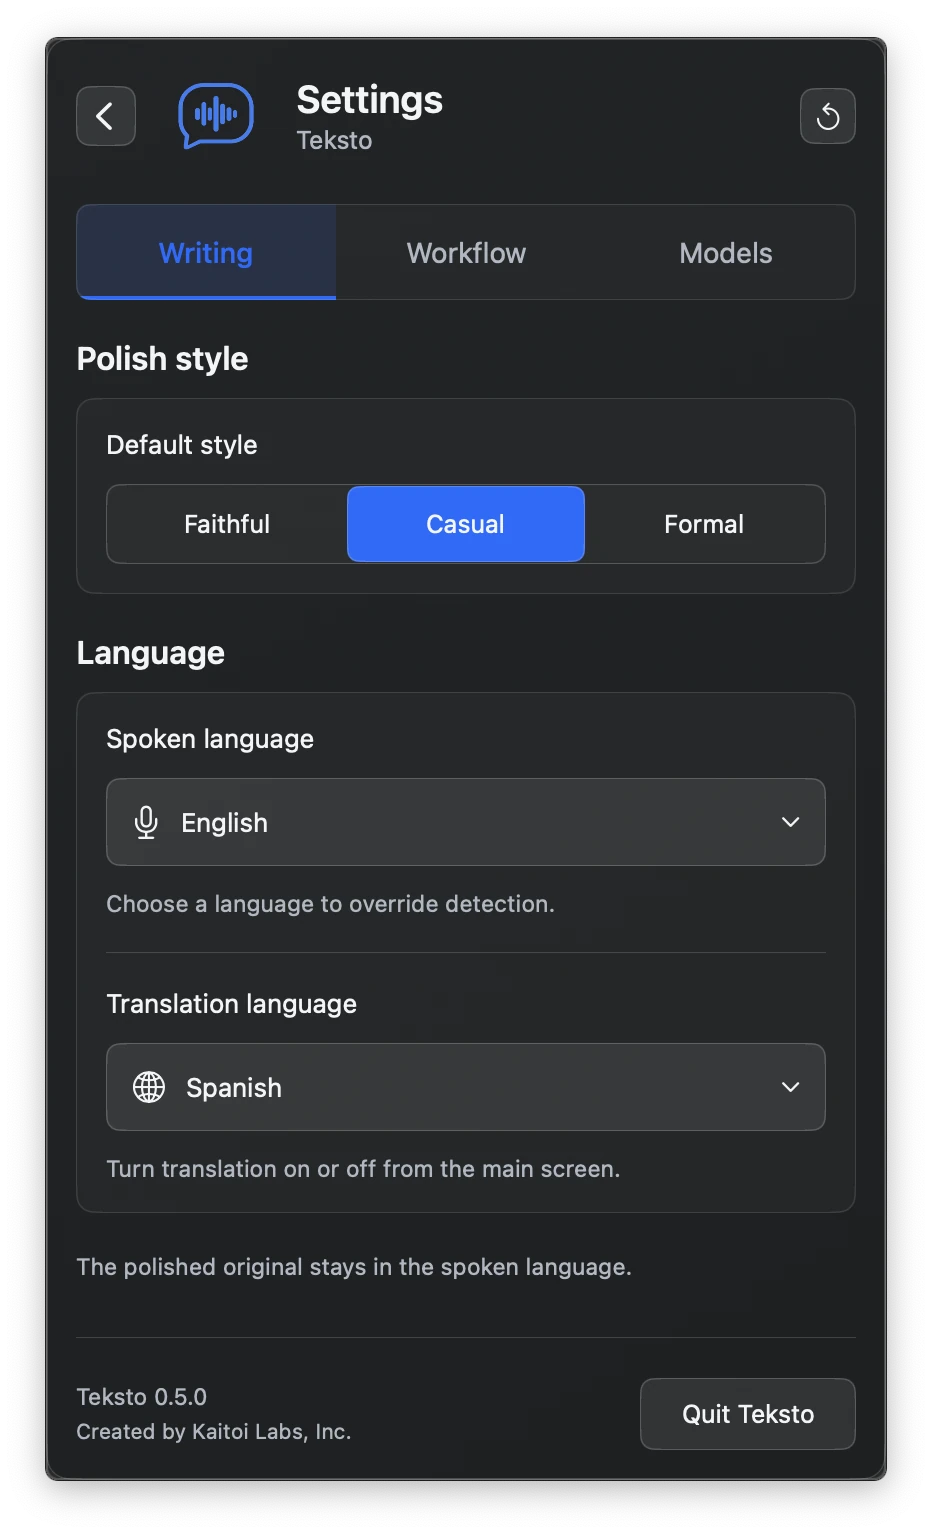The width and height of the screenshot is (932, 1534).
Task: Click 'Turn translation on or off' hint
Action: point(363,1169)
